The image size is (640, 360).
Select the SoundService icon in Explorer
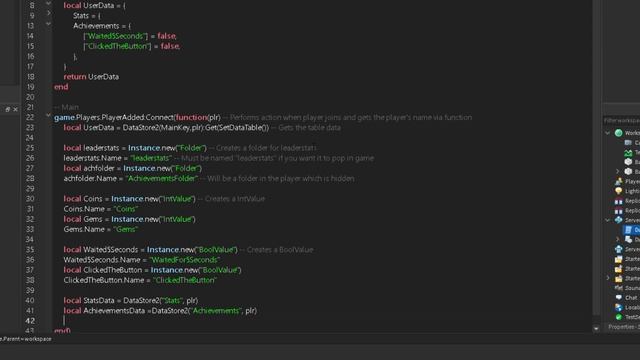click(619, 288)
